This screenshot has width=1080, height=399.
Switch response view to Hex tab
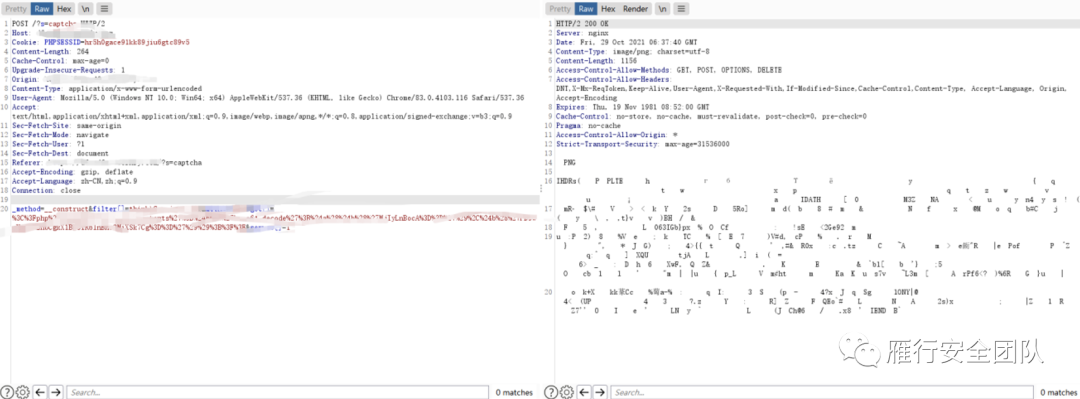[x=608, y=9]
